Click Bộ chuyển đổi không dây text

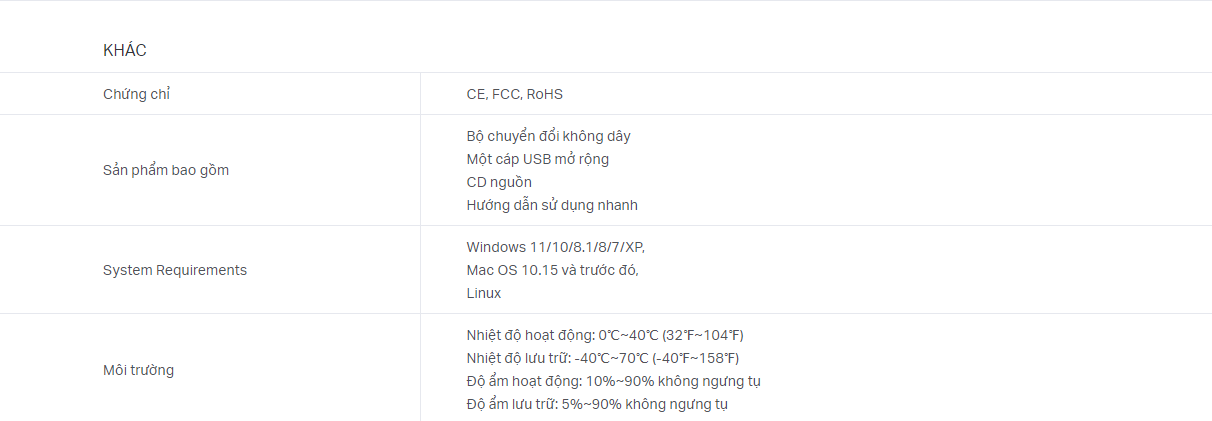tap(548, 136)
